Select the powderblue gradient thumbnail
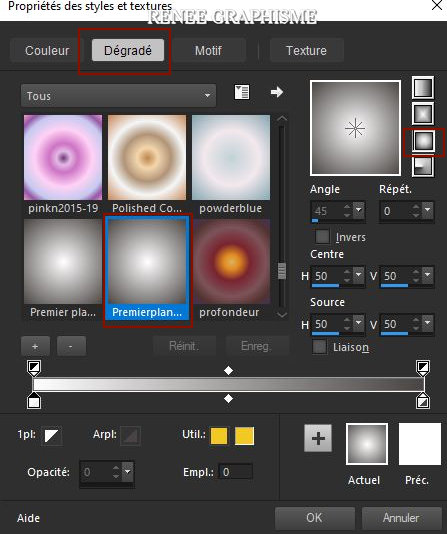 (x=231, y=164)
